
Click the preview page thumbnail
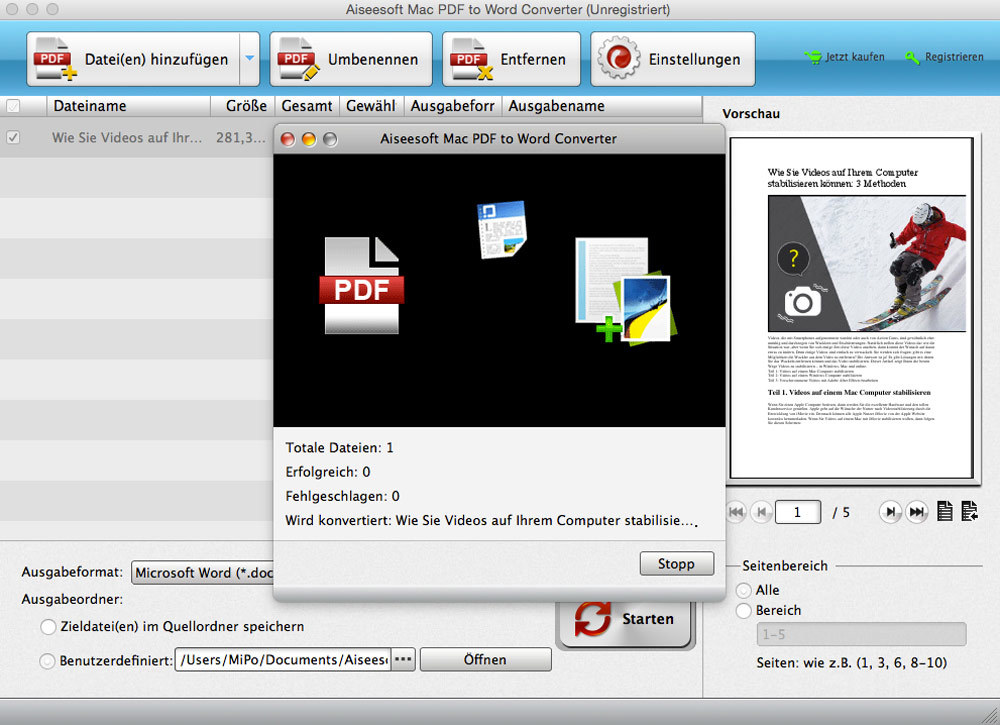[x=851, y=307]
